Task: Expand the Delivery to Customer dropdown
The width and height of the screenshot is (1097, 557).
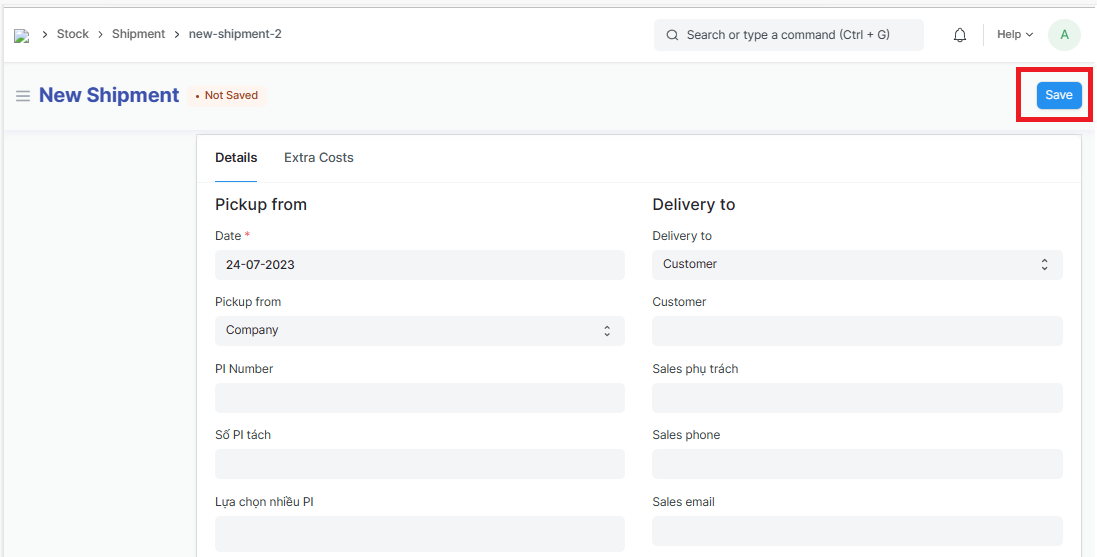Action: tap(856, 265)
